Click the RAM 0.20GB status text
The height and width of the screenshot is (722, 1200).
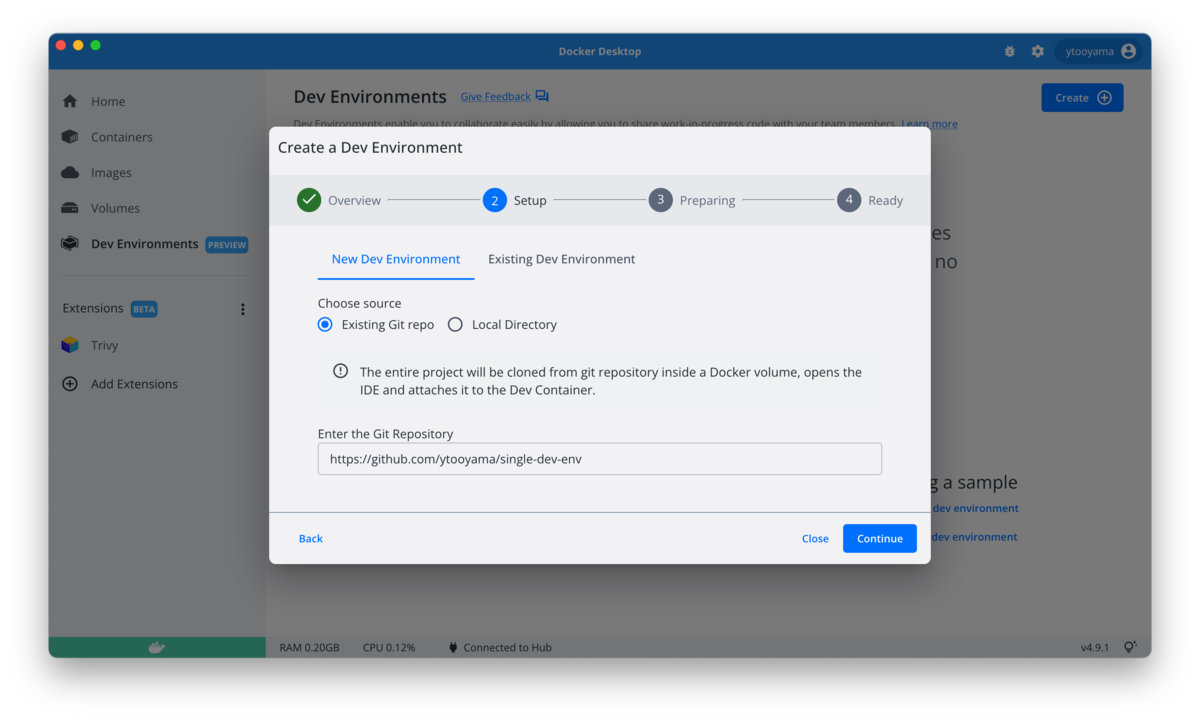309,648
